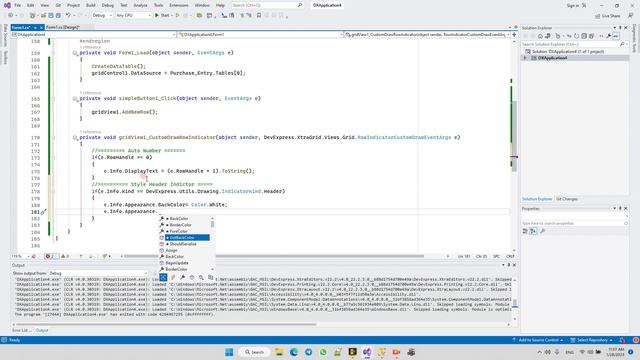
Task: Open the Build menu
Action: tap(91, 5)
